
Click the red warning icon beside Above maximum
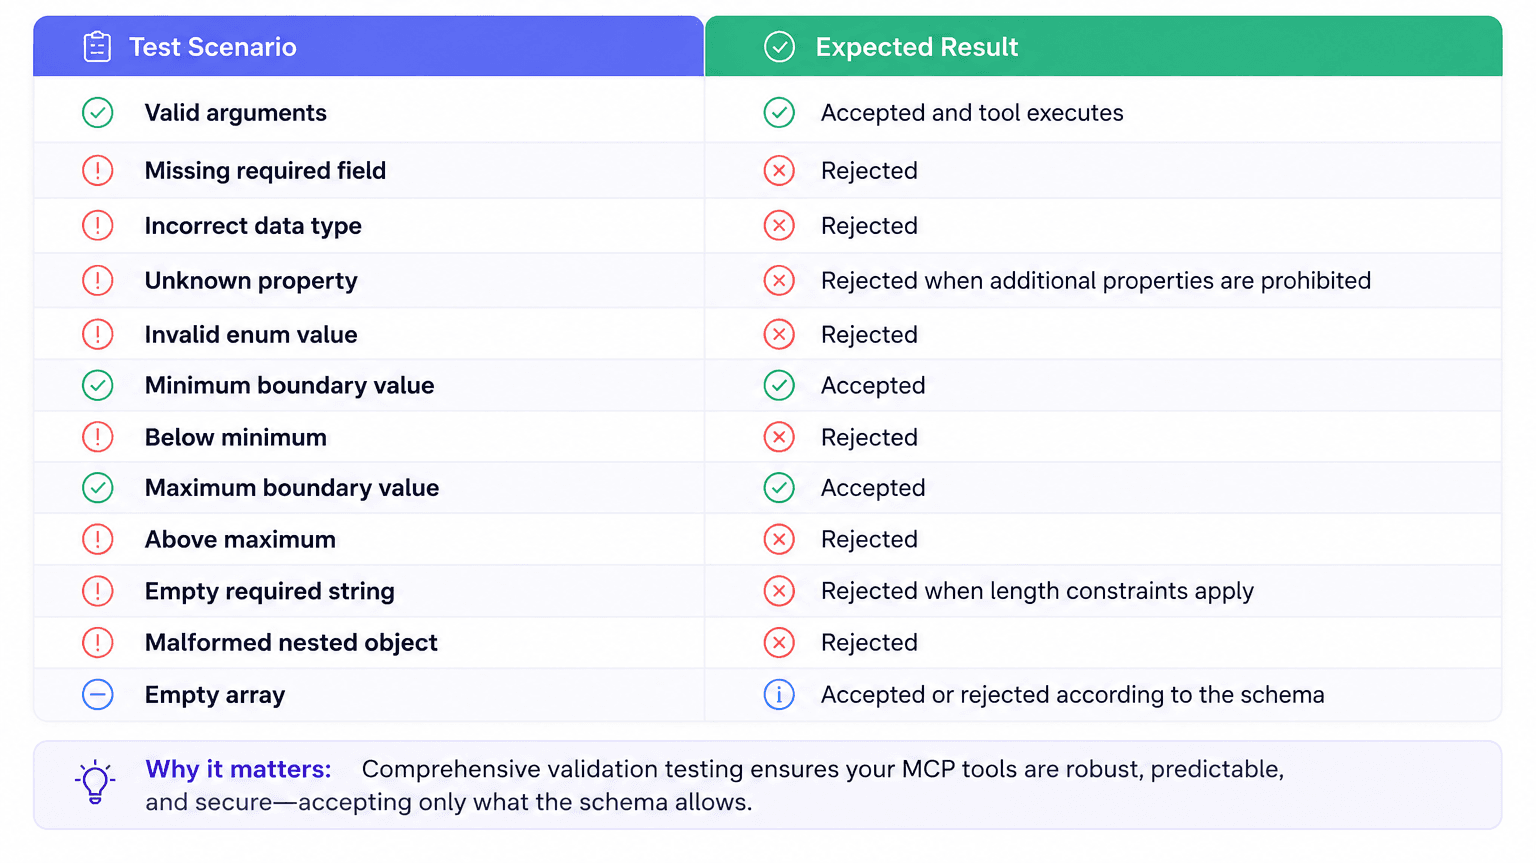[x=98, y=540]
